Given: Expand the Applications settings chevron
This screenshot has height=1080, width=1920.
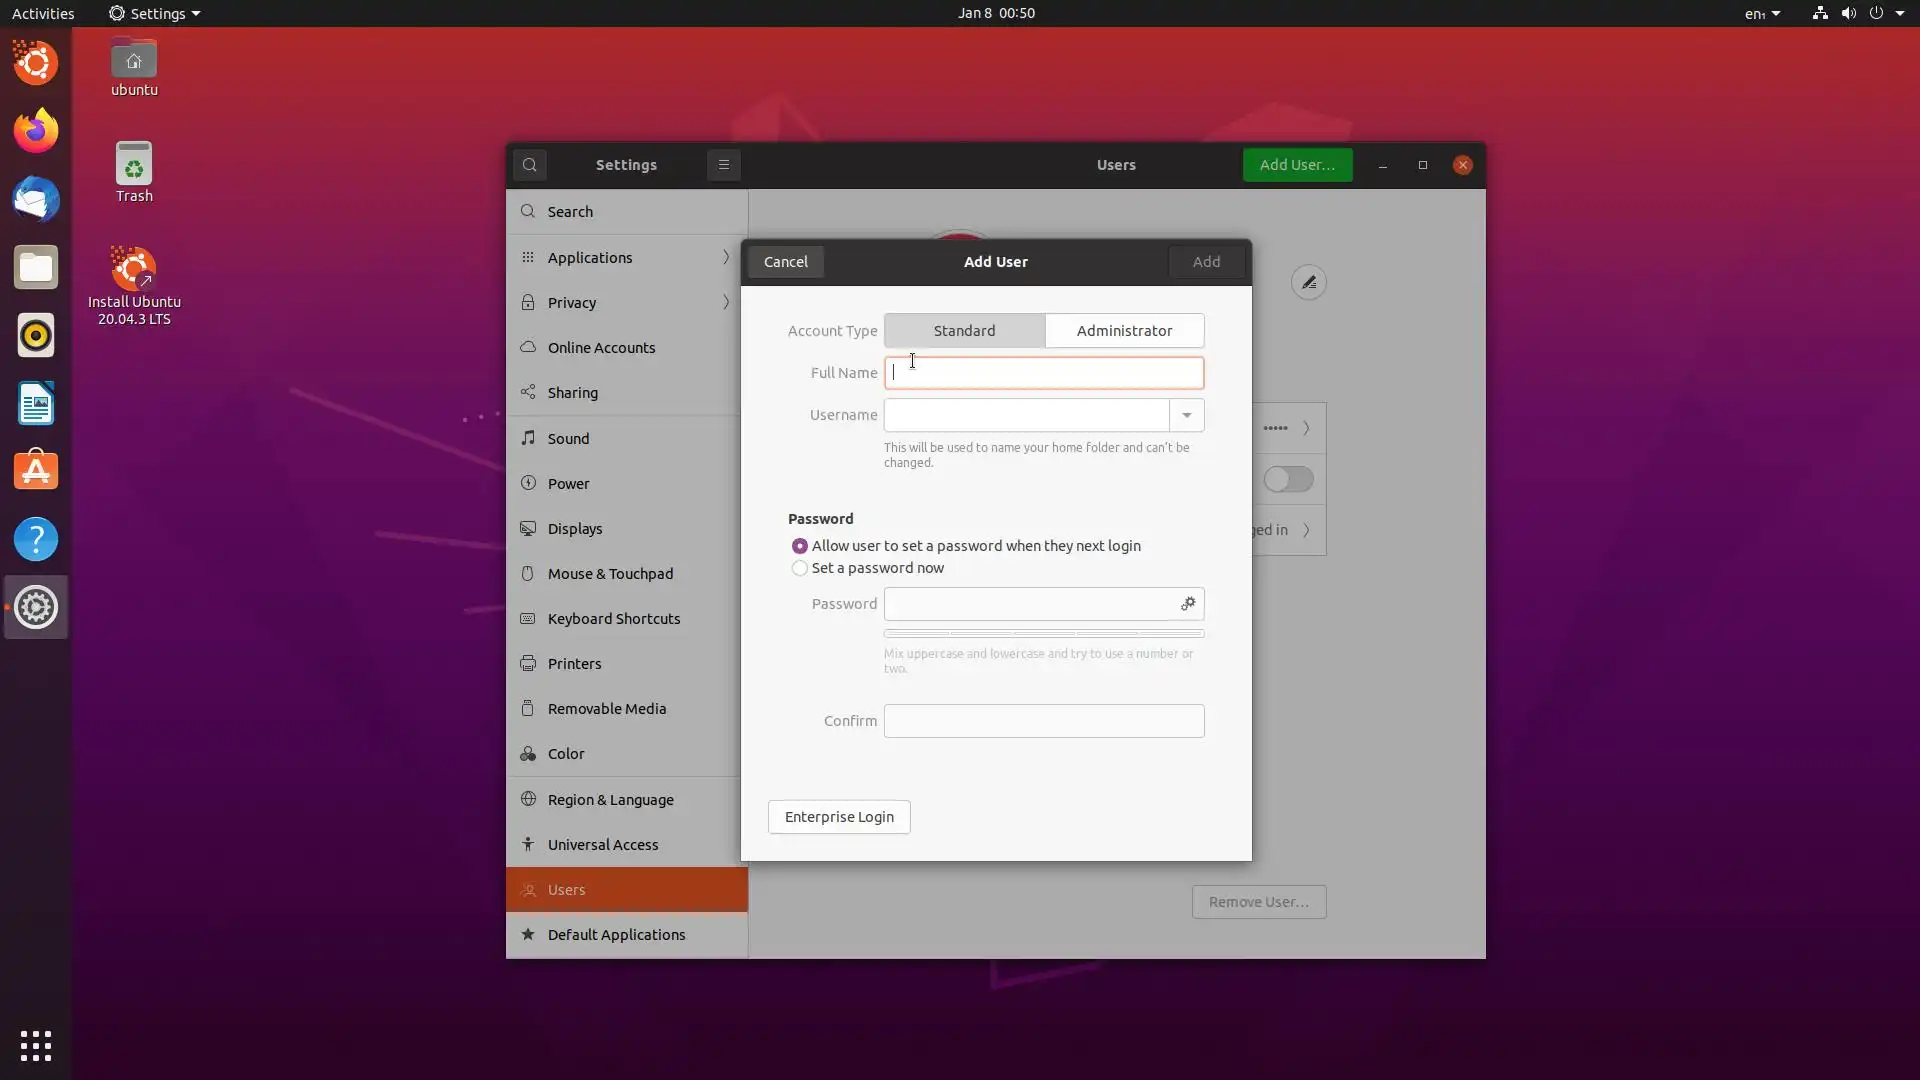Looking at the screenshot, I should [x=726, y=258].
